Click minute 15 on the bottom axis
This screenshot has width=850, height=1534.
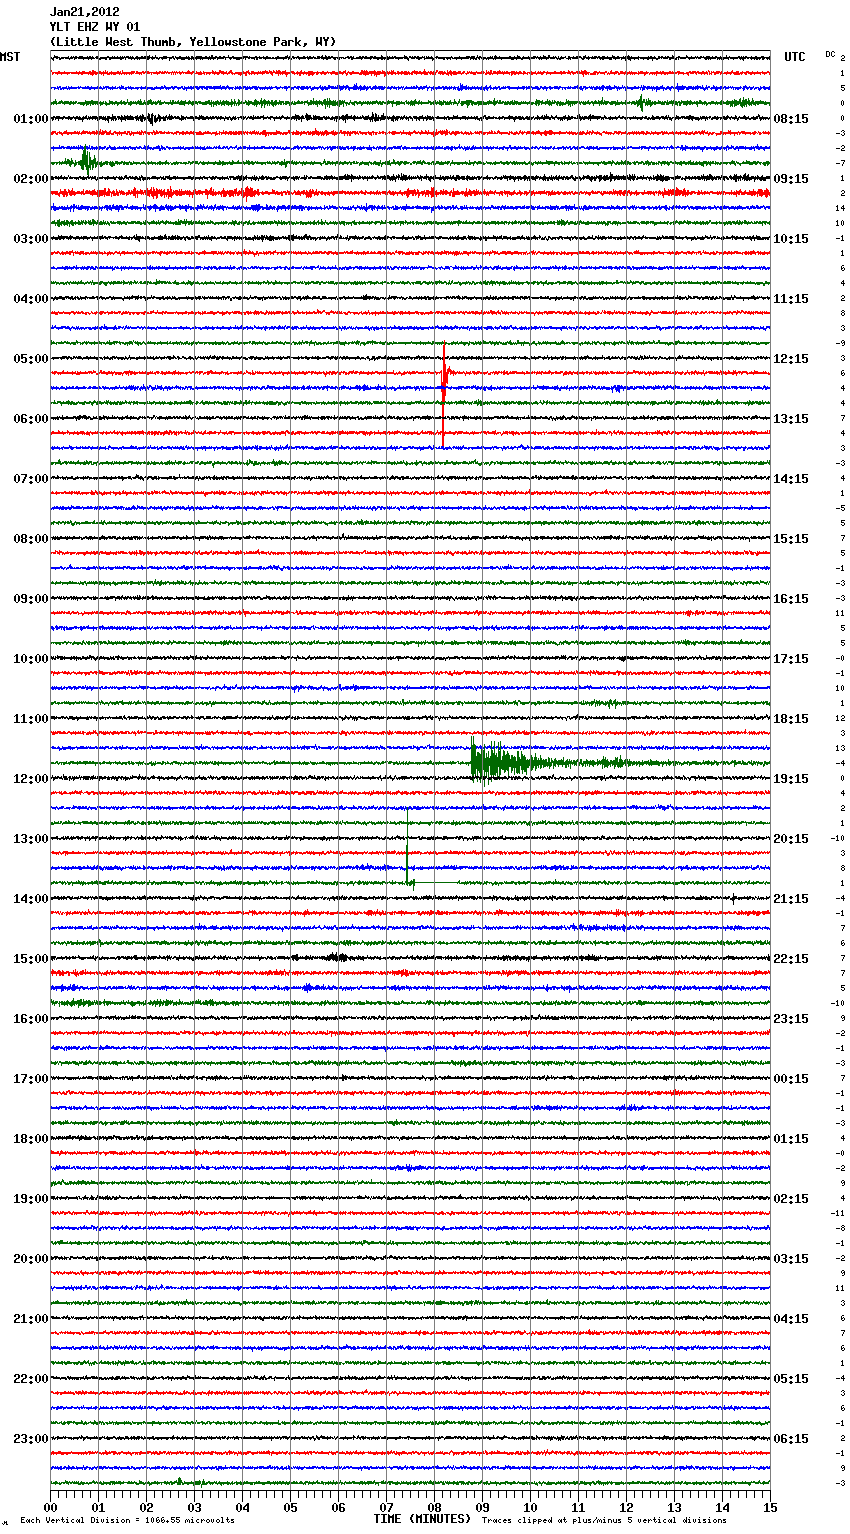tap(770, 1507)
